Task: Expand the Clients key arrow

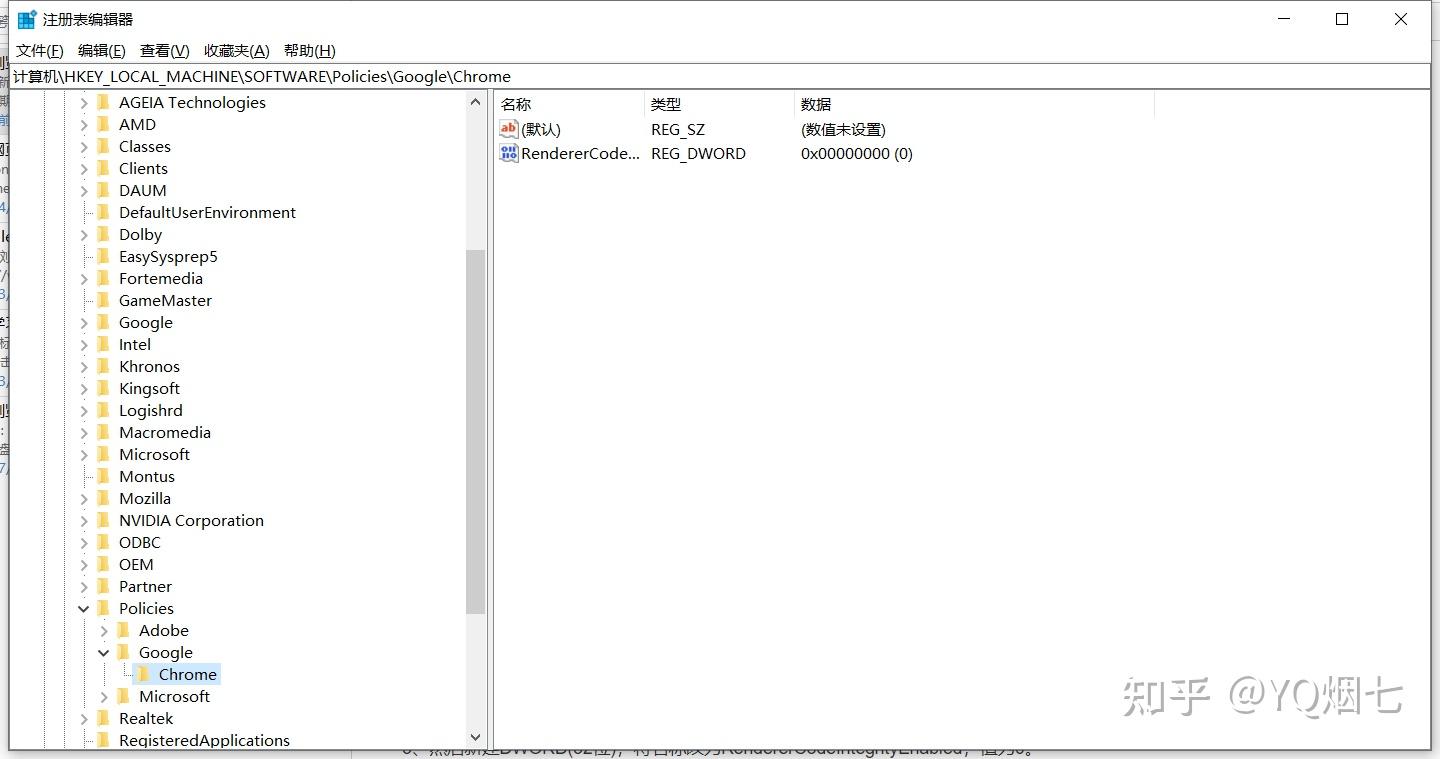Action: (84, 169)
